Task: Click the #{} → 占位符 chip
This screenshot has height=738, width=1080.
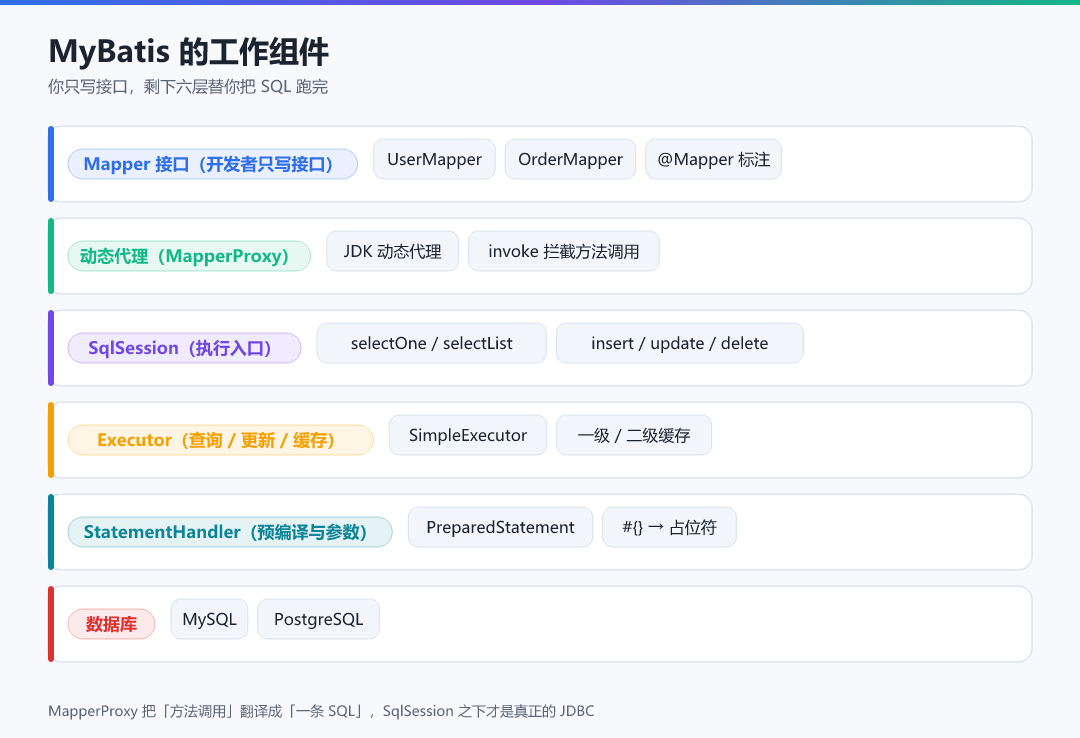Action: 669,527
